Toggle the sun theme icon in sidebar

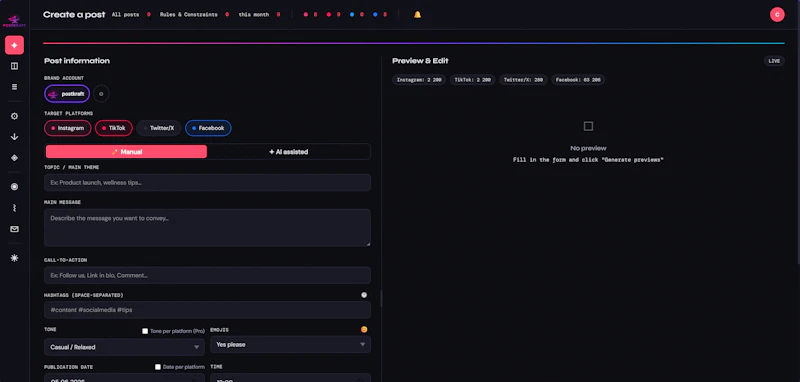click(14, 258)
